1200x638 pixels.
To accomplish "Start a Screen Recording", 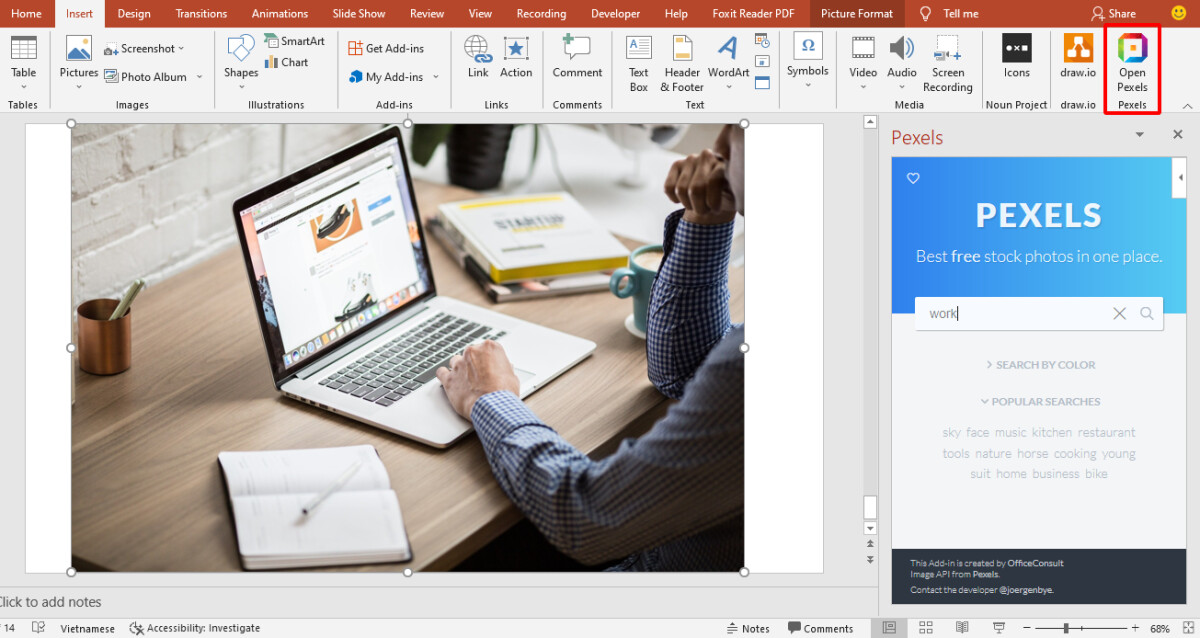I will pyautogui.click(x=946, y=62).
